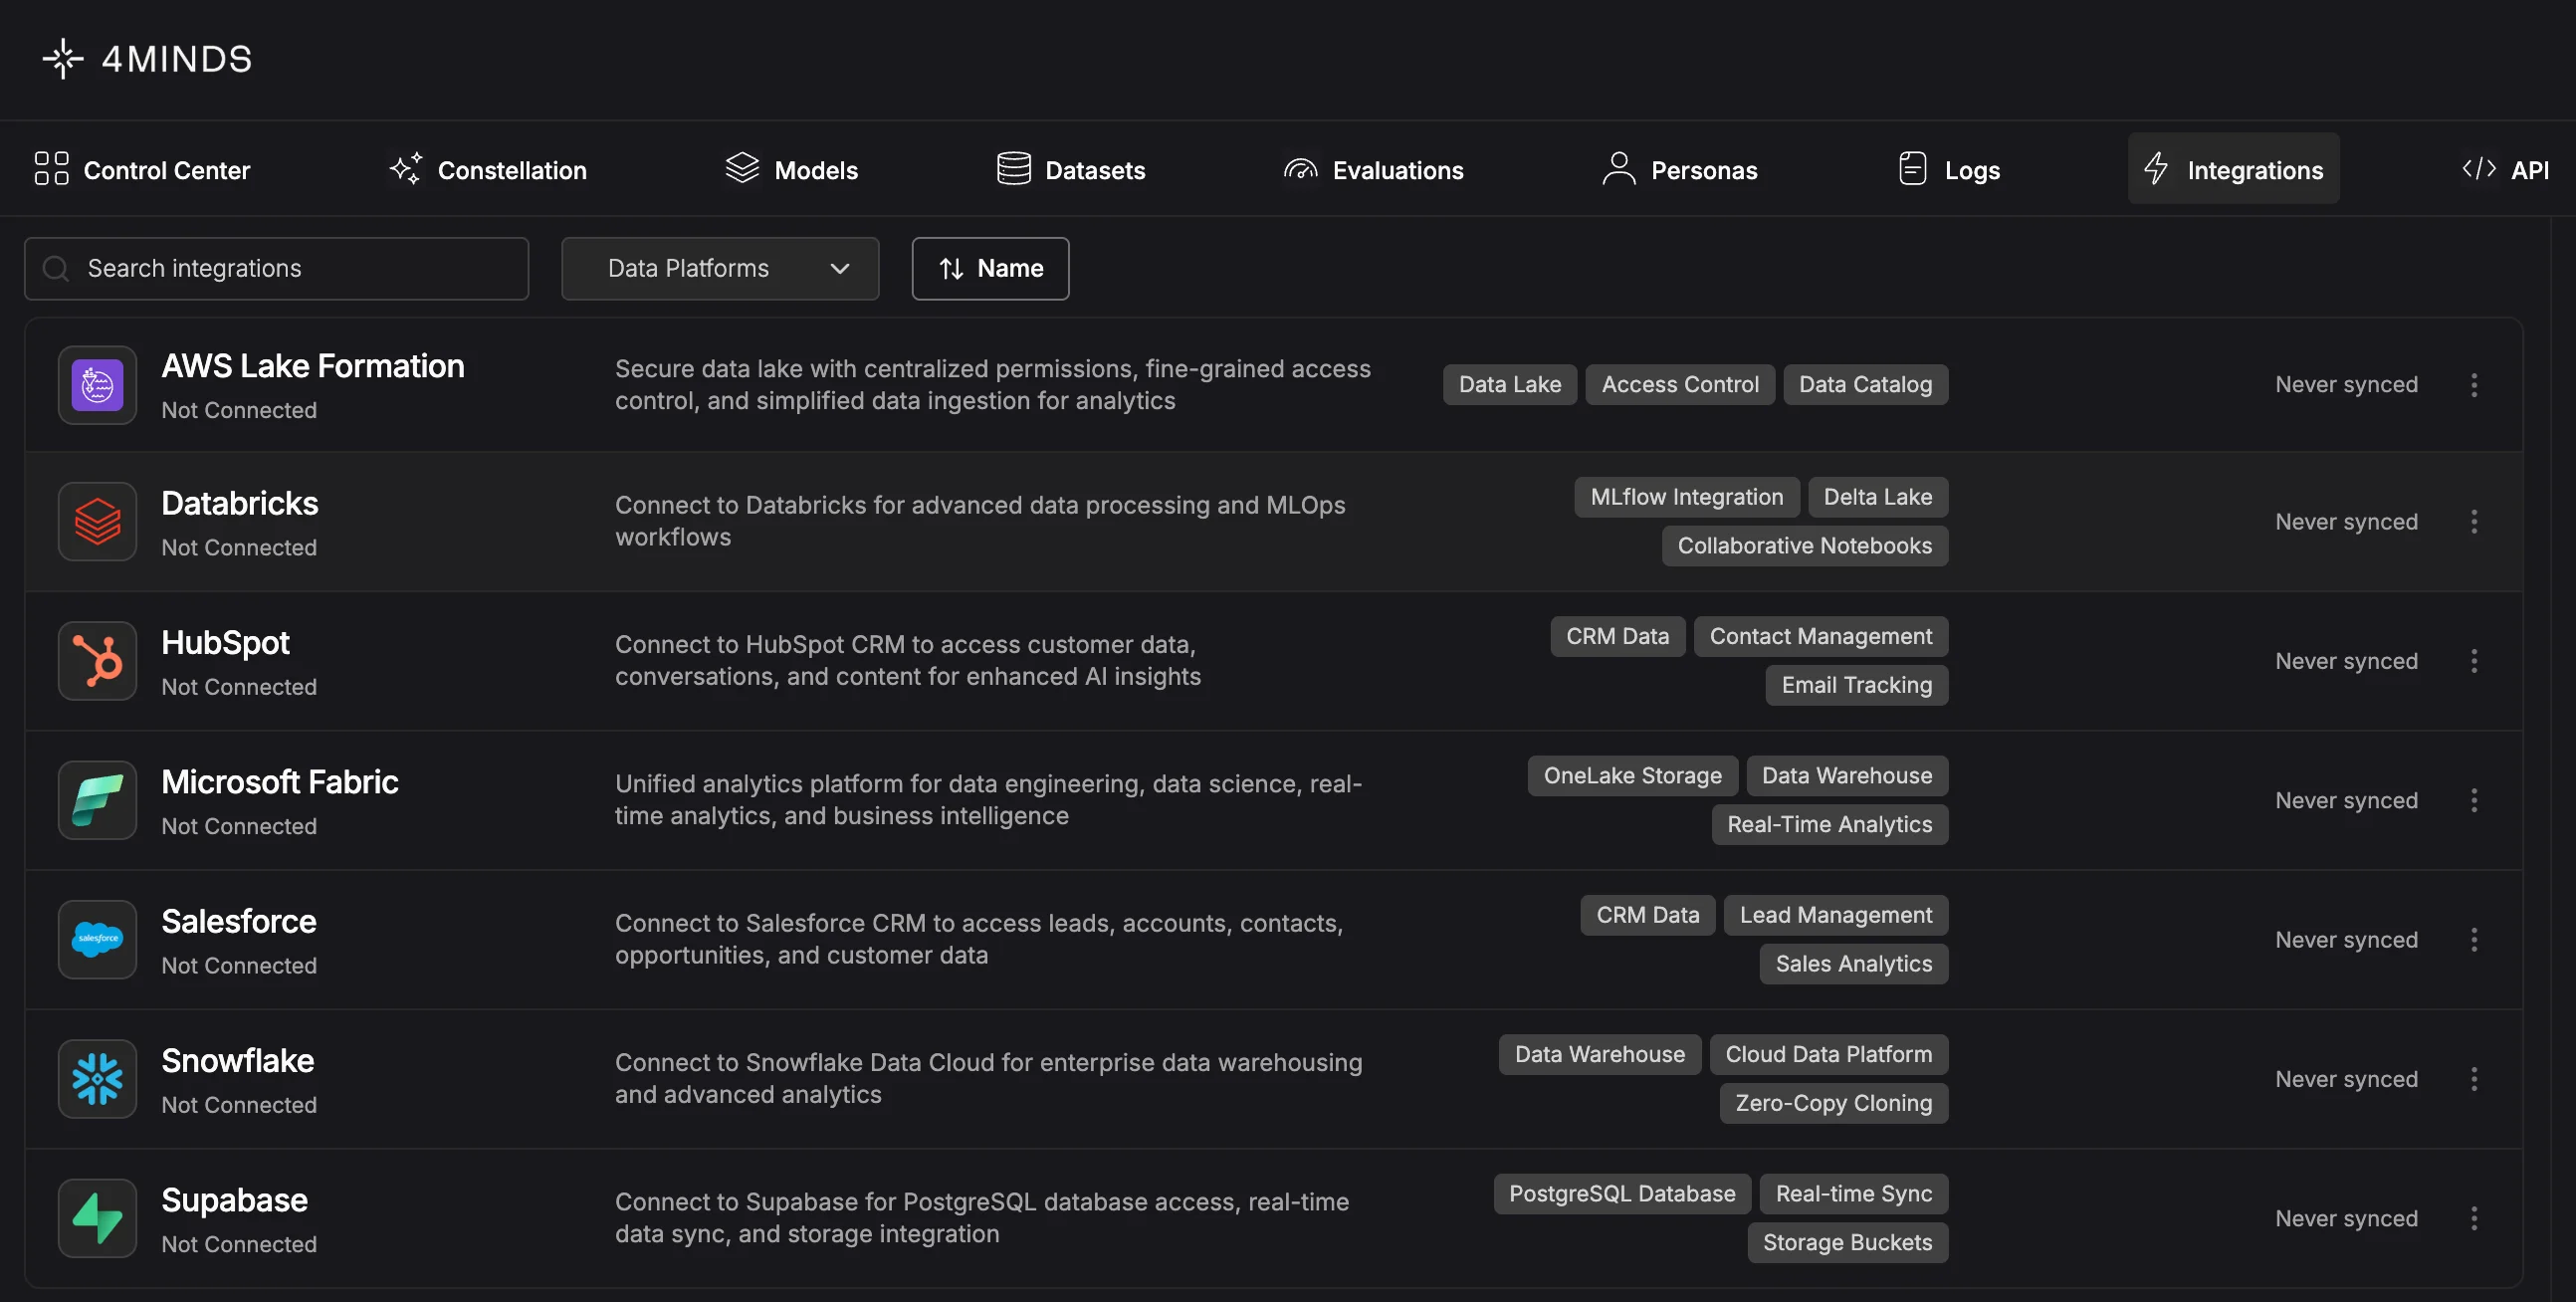The image size is (2576, 1302).
Task: Click the Real-Time Analytics tag
Action: click(x=1829, y=824)
